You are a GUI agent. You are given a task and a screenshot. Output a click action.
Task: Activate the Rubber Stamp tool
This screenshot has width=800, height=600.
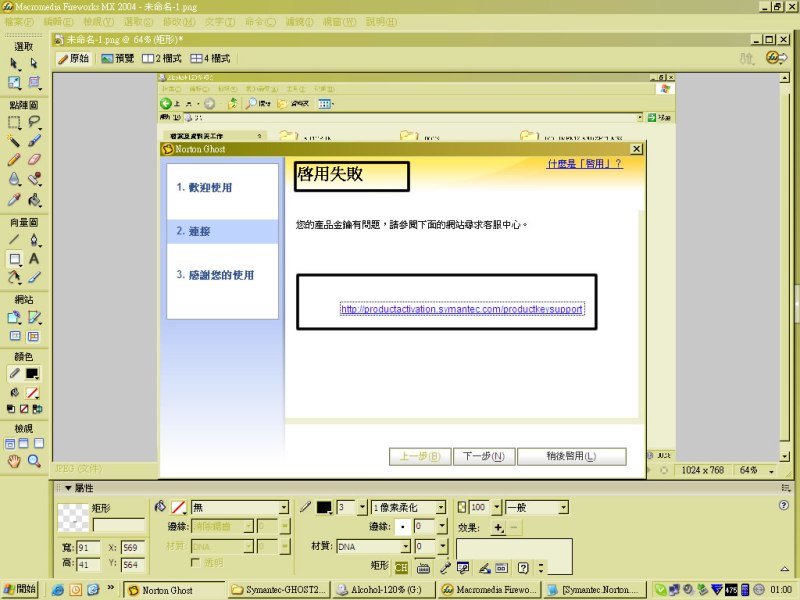tap(34, 179)
